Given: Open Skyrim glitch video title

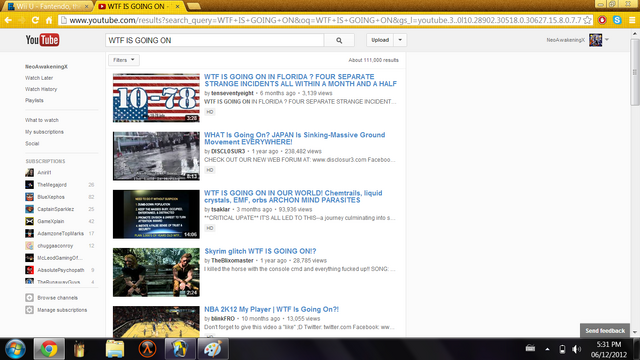Looking at the screenshot, I should (260, 251).
